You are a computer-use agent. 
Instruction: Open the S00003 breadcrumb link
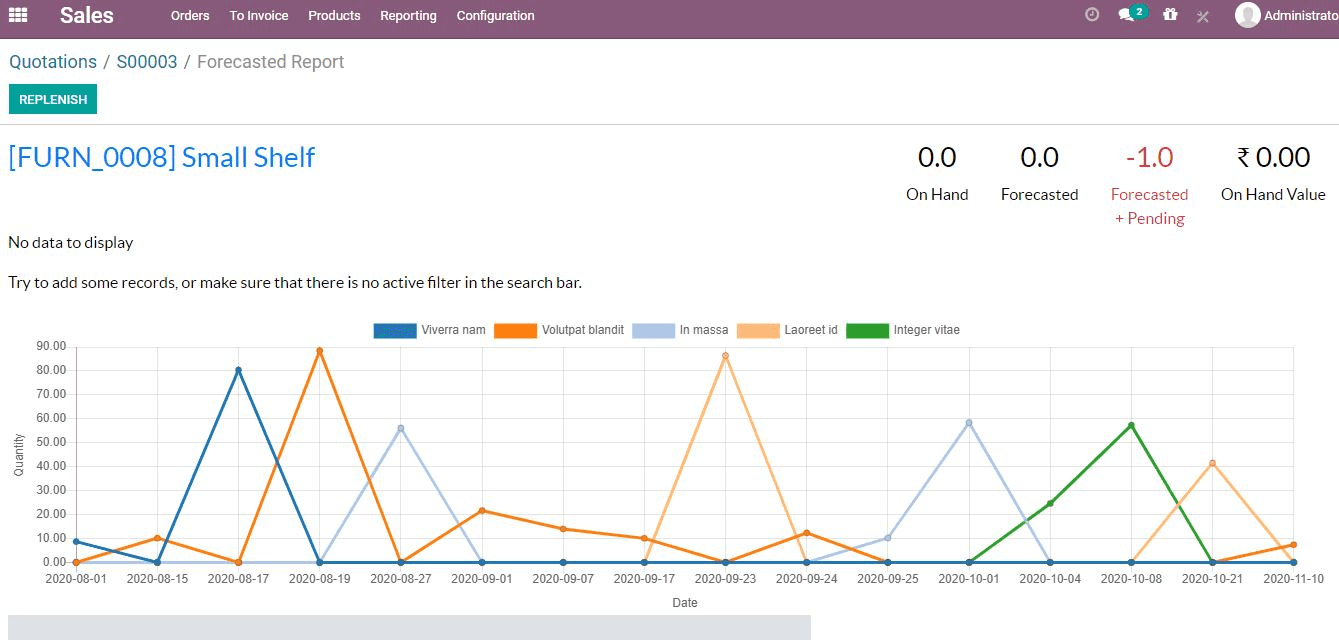[147, 62]
